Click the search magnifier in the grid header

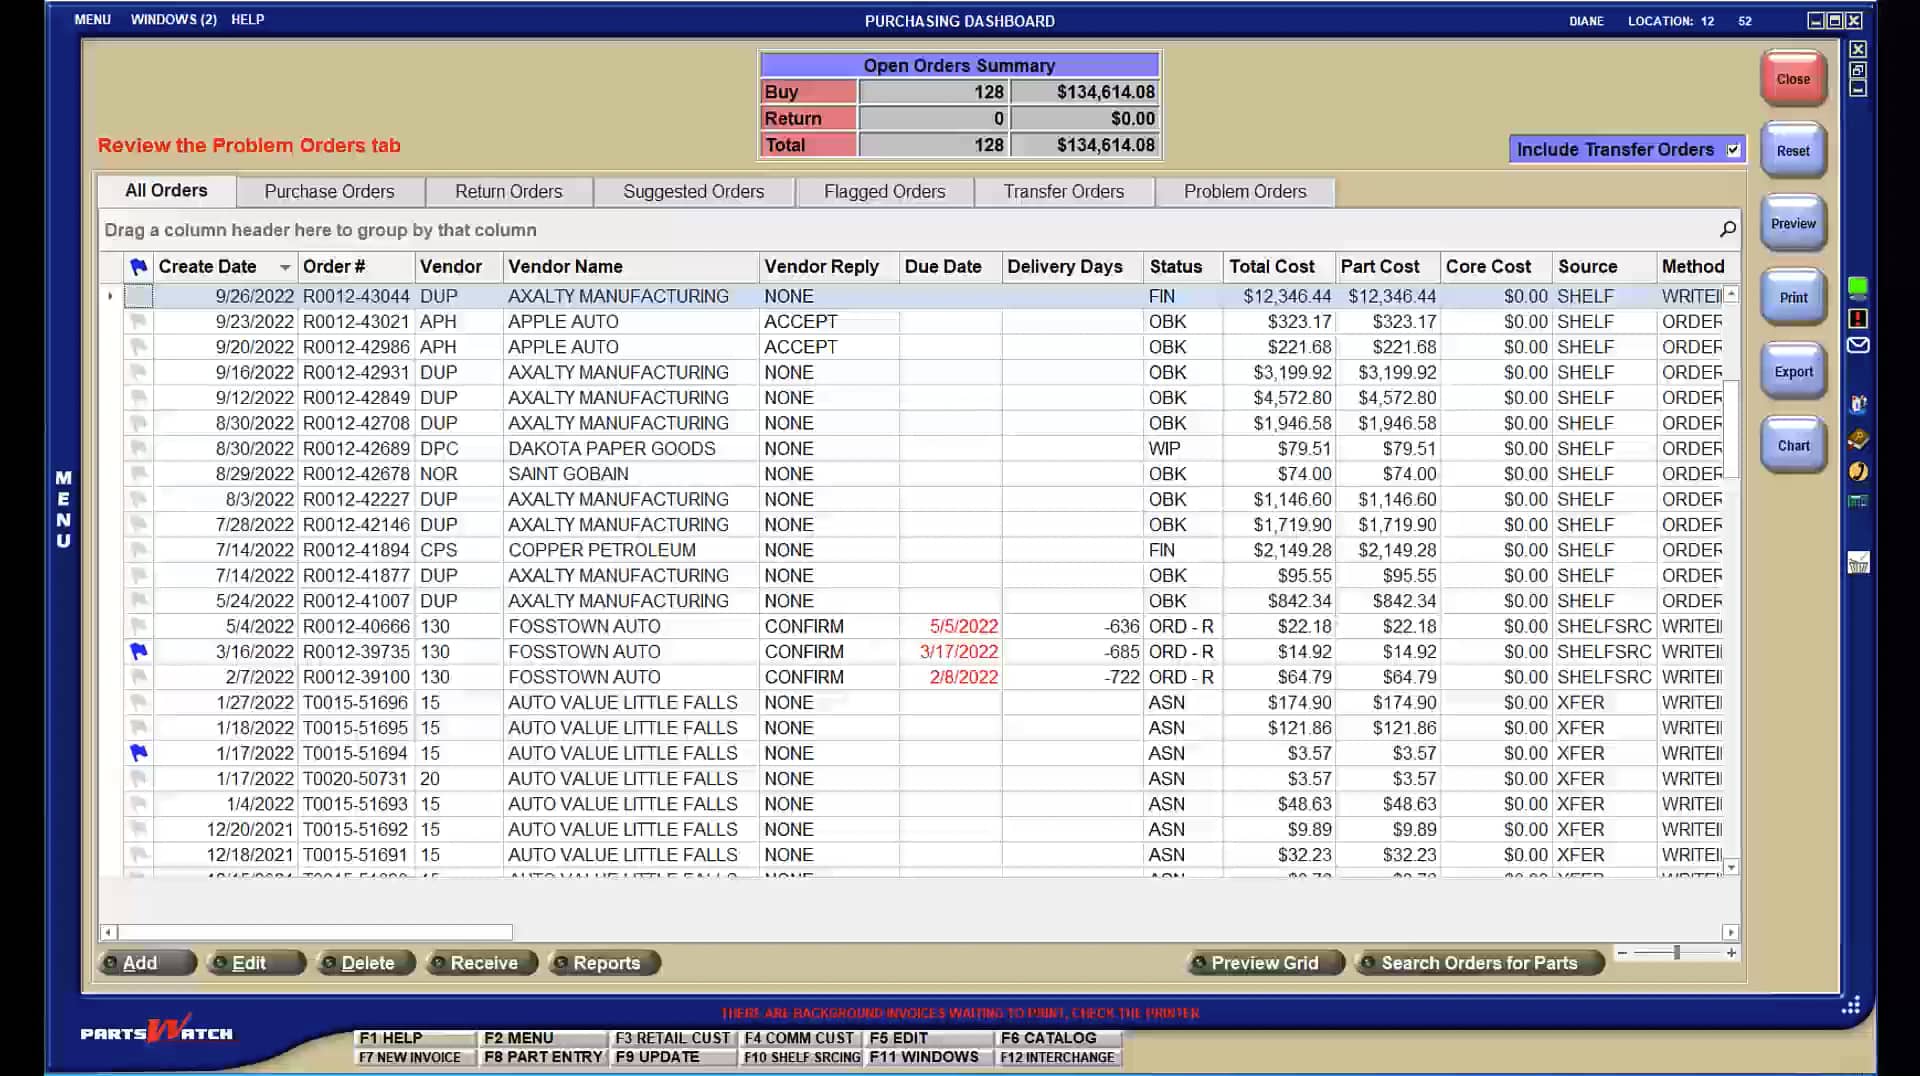(x=1727, y=229)
